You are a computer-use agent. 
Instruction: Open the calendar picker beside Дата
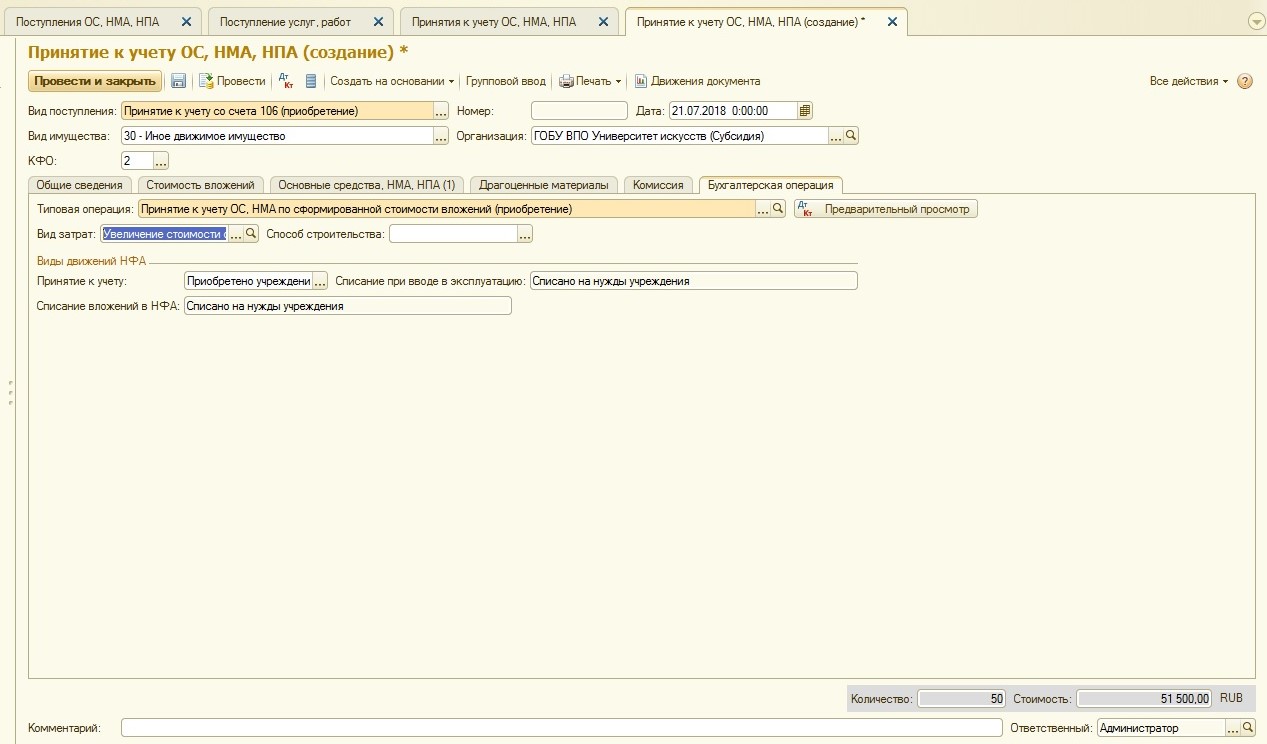coord(806,111)
